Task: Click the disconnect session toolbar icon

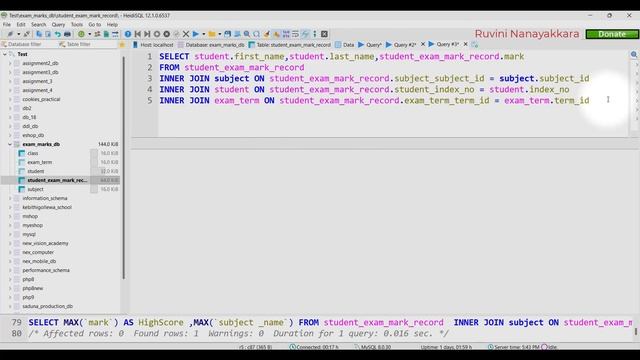Action: (x=27, y=34)
